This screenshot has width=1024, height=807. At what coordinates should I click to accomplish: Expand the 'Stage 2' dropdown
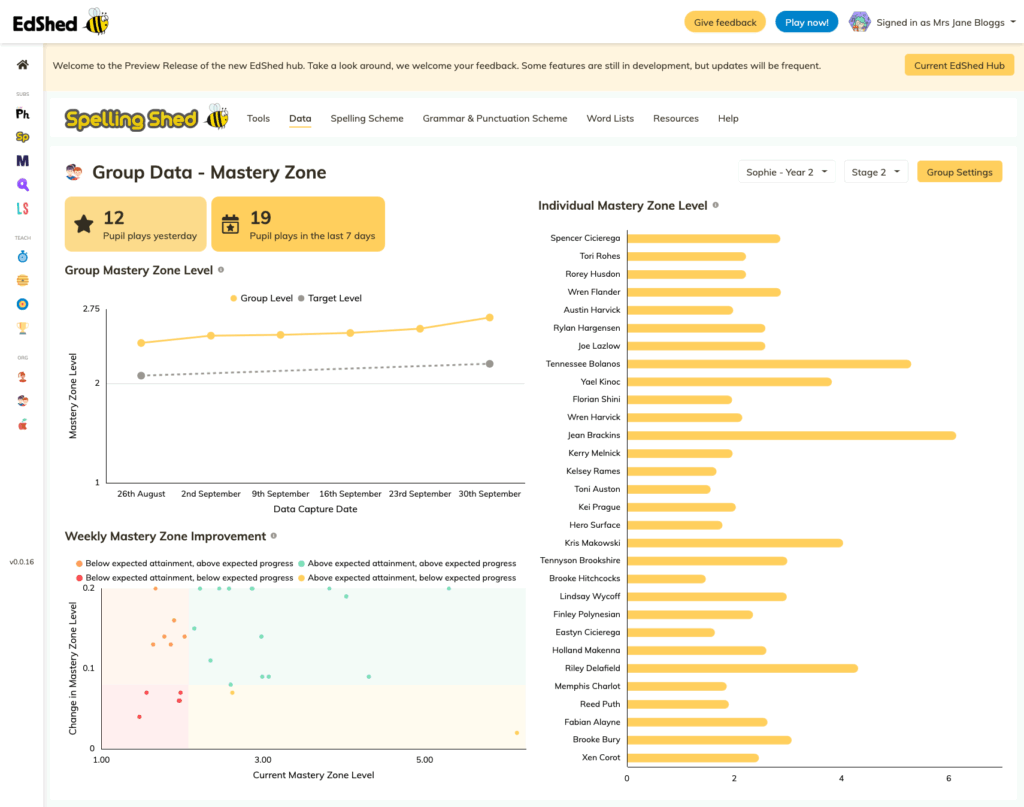point(876,172)
